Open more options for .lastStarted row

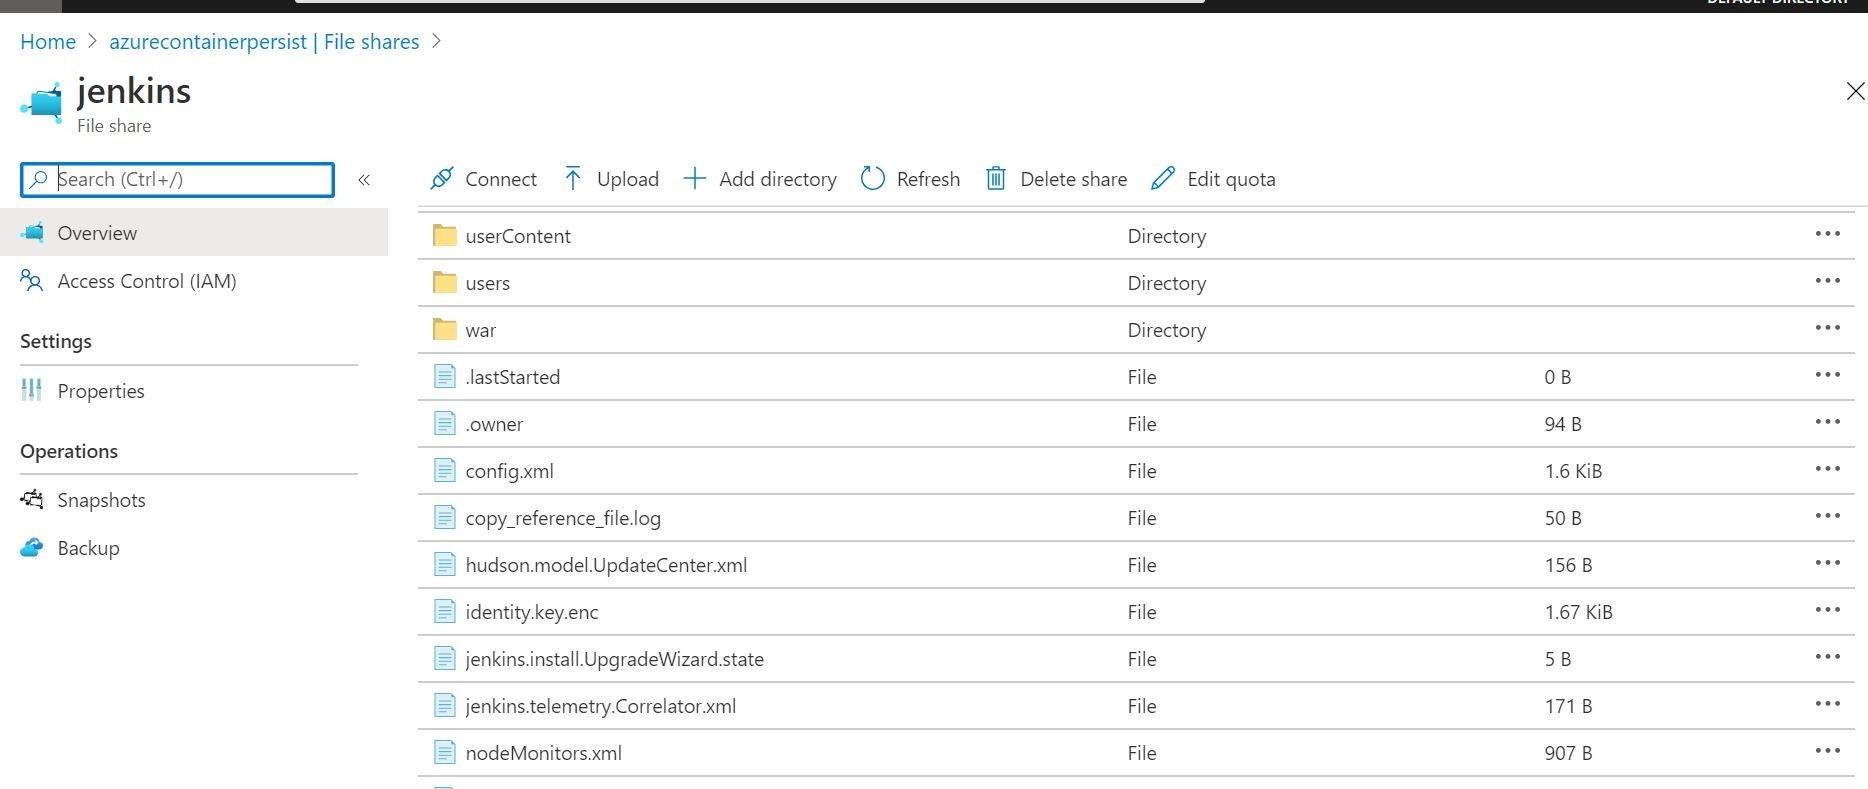pos(1828,375)
